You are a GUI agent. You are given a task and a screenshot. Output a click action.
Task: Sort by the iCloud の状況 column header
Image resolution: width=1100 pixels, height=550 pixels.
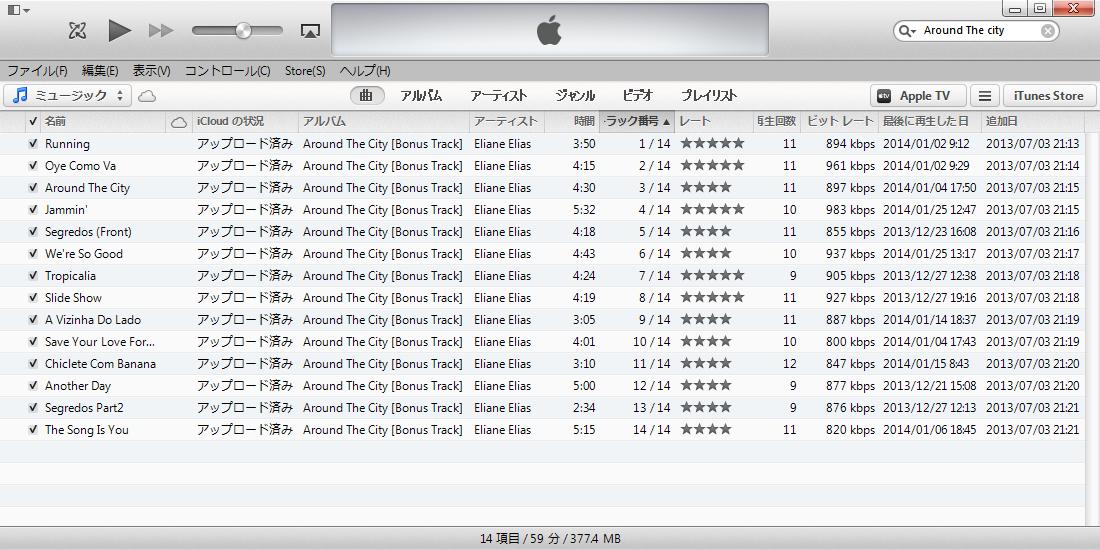(246, 121)
